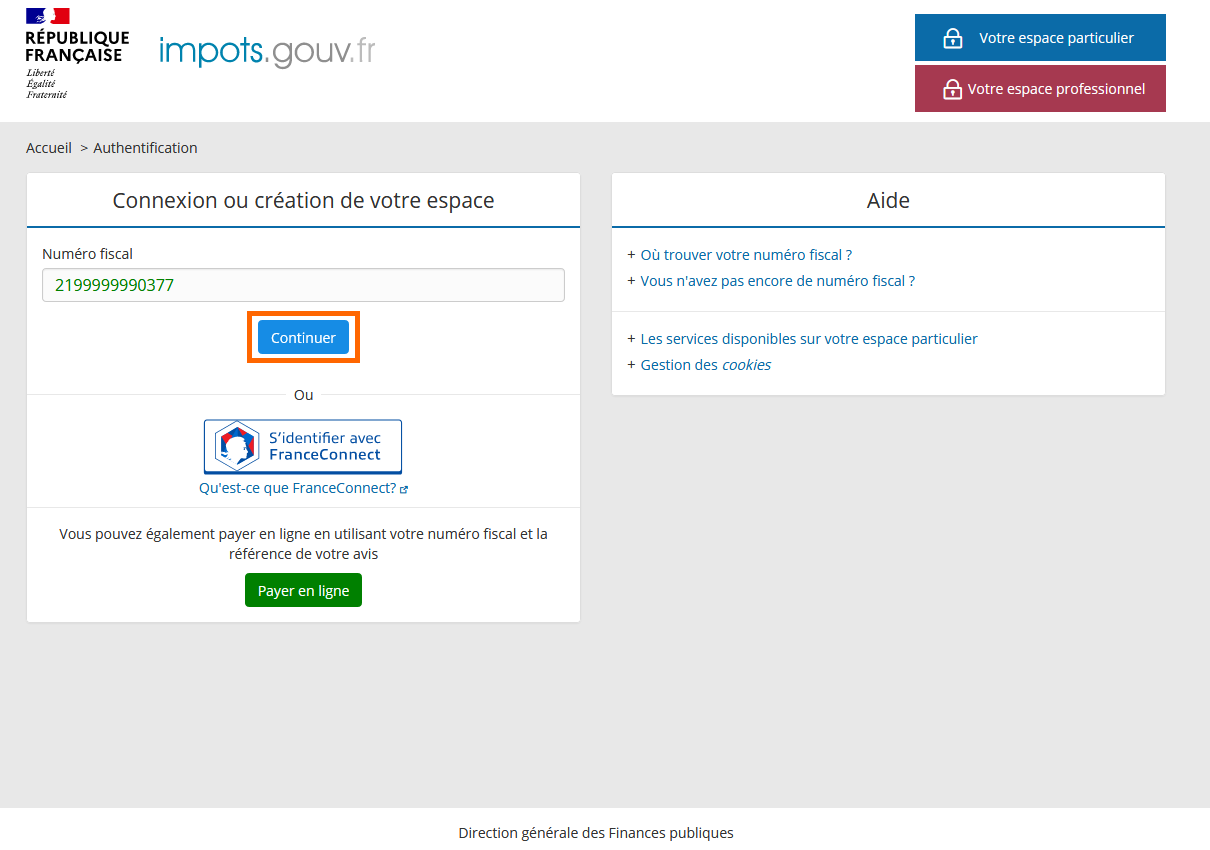Expand Où trouver votre numéro fiscal ?
Image resolution: width=1210 pixels, height=850 pixels.
(745, 255)
